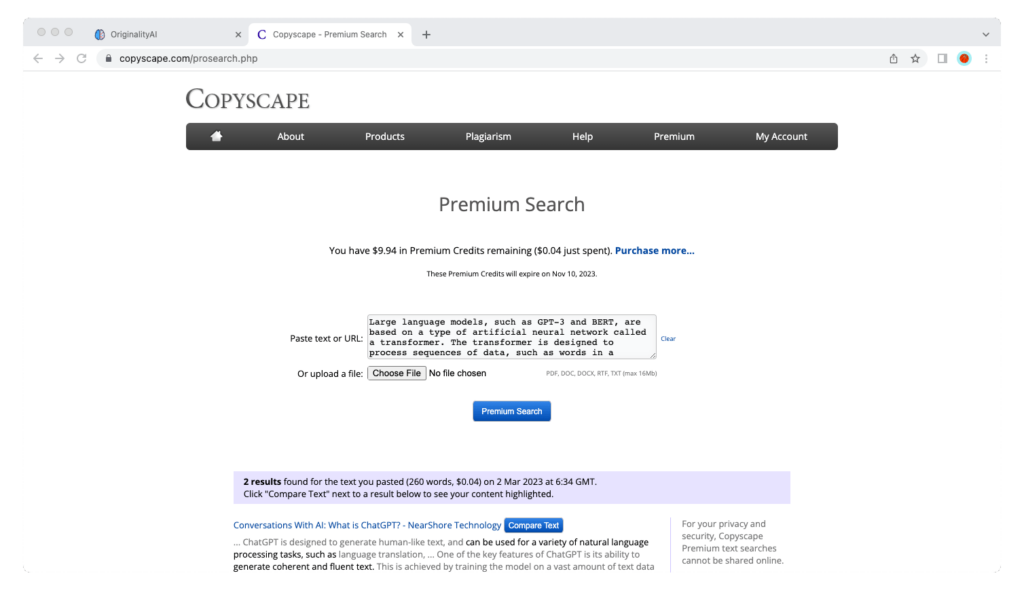The image size is (1024, 601).
Task: Click the Copyscape logo
Action: (248, 99)
